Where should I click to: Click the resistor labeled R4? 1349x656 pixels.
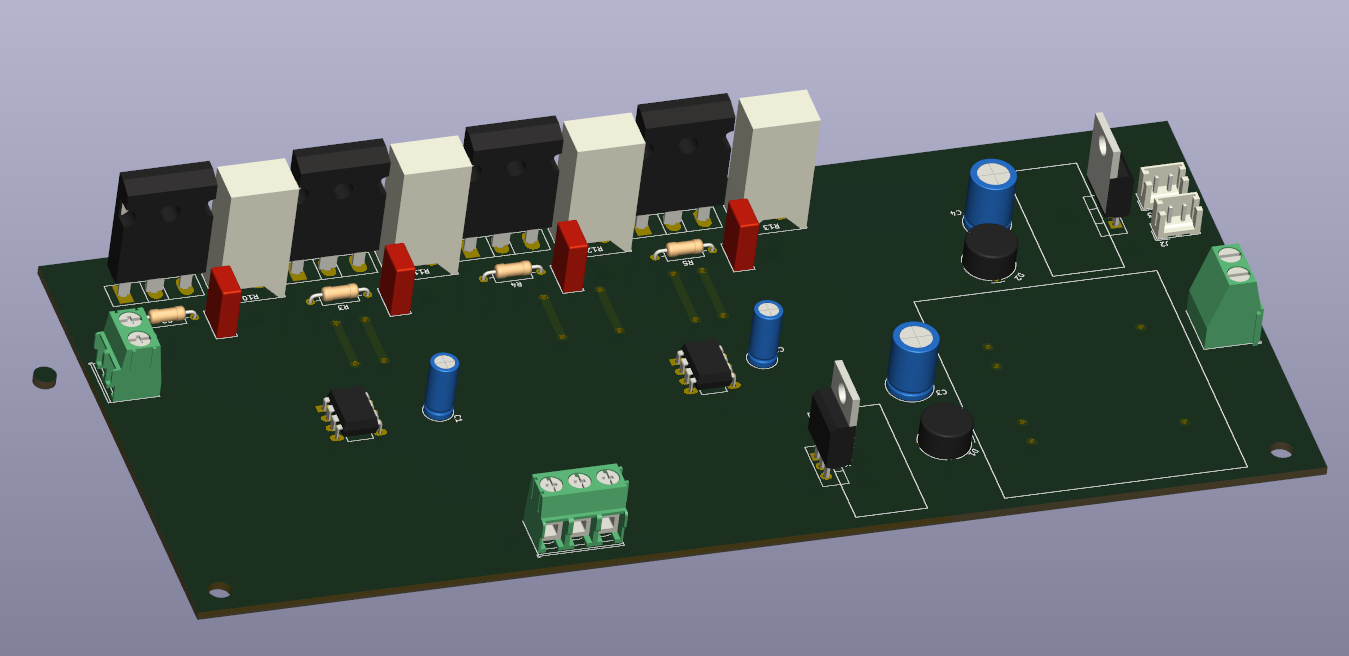512,269
